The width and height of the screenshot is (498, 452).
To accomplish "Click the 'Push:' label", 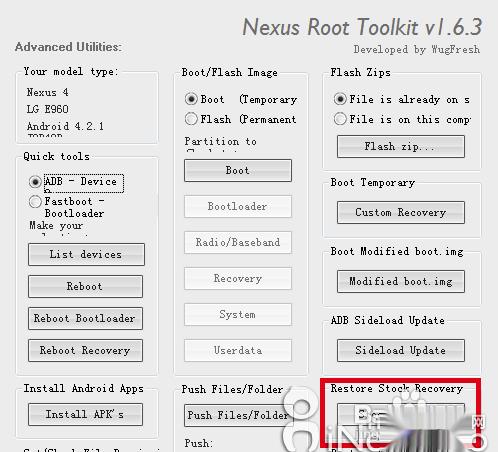I will (x=199, y=443).
